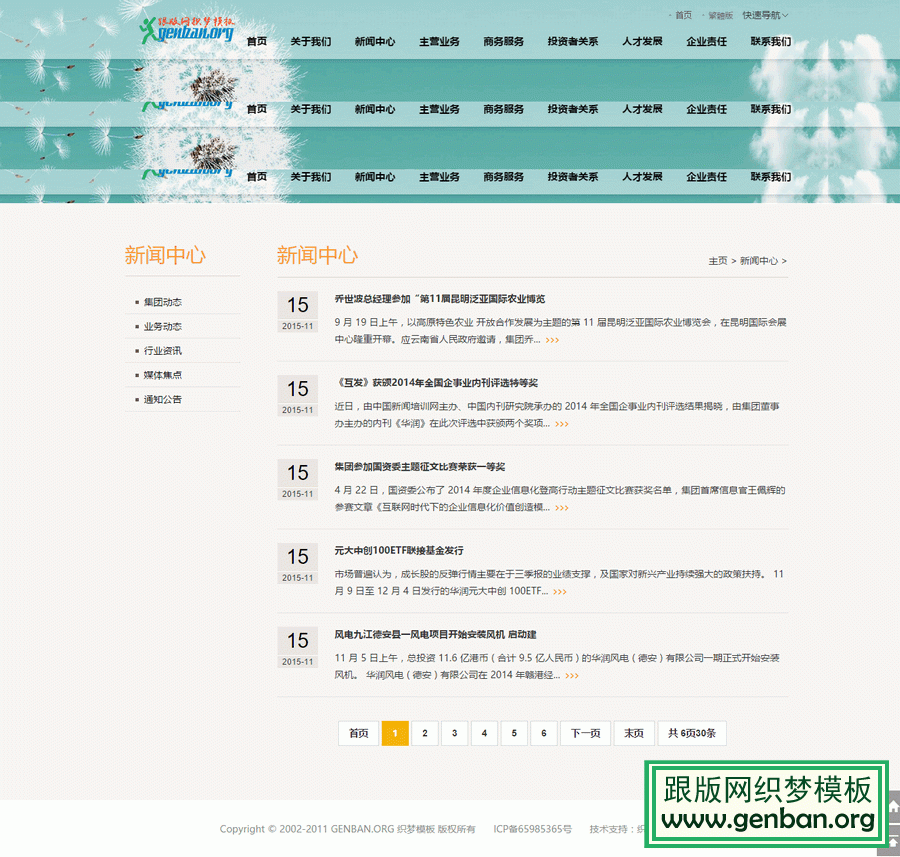
Task: Open the 业务动态 sidebar category
Action: pos(163,326)
